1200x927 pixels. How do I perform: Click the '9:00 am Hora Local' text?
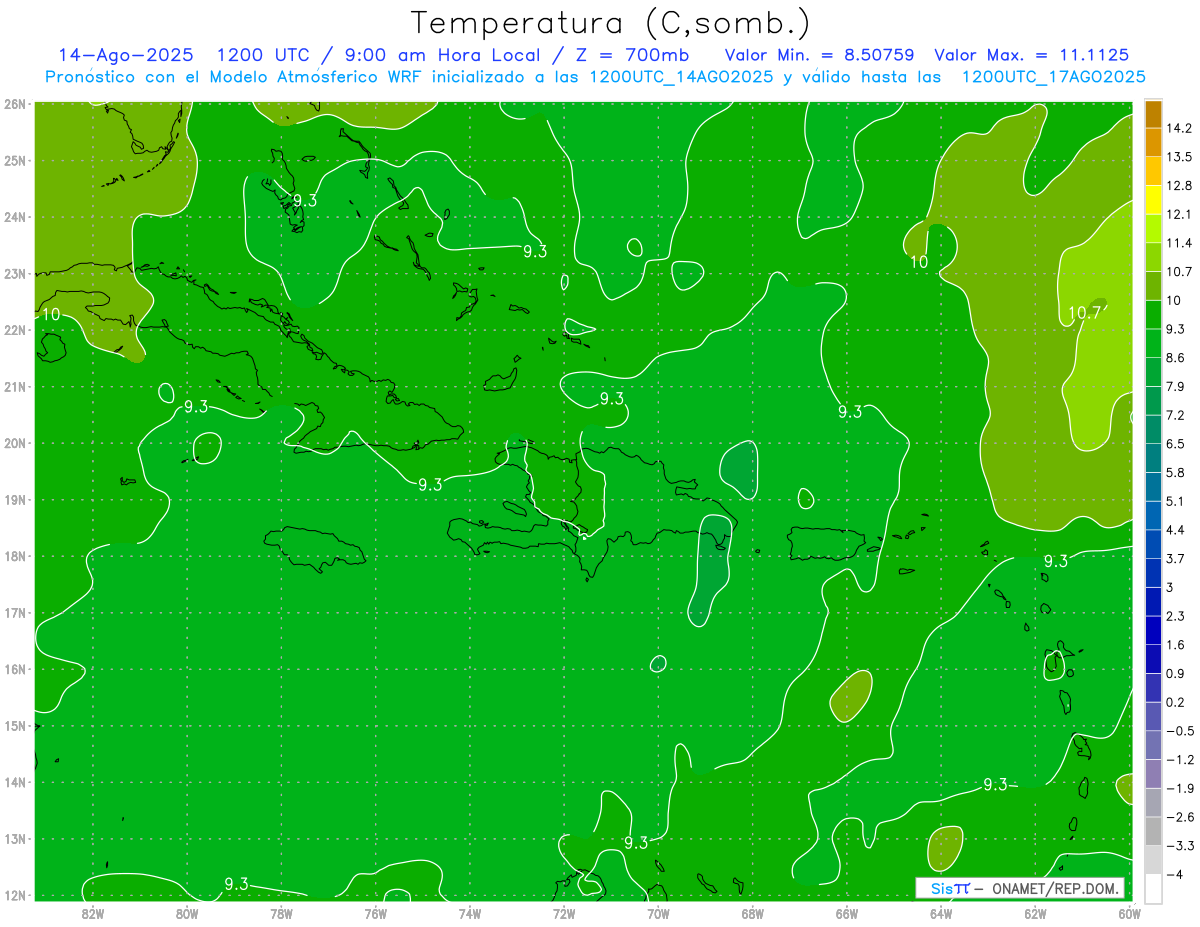click(x=443, y=55)
